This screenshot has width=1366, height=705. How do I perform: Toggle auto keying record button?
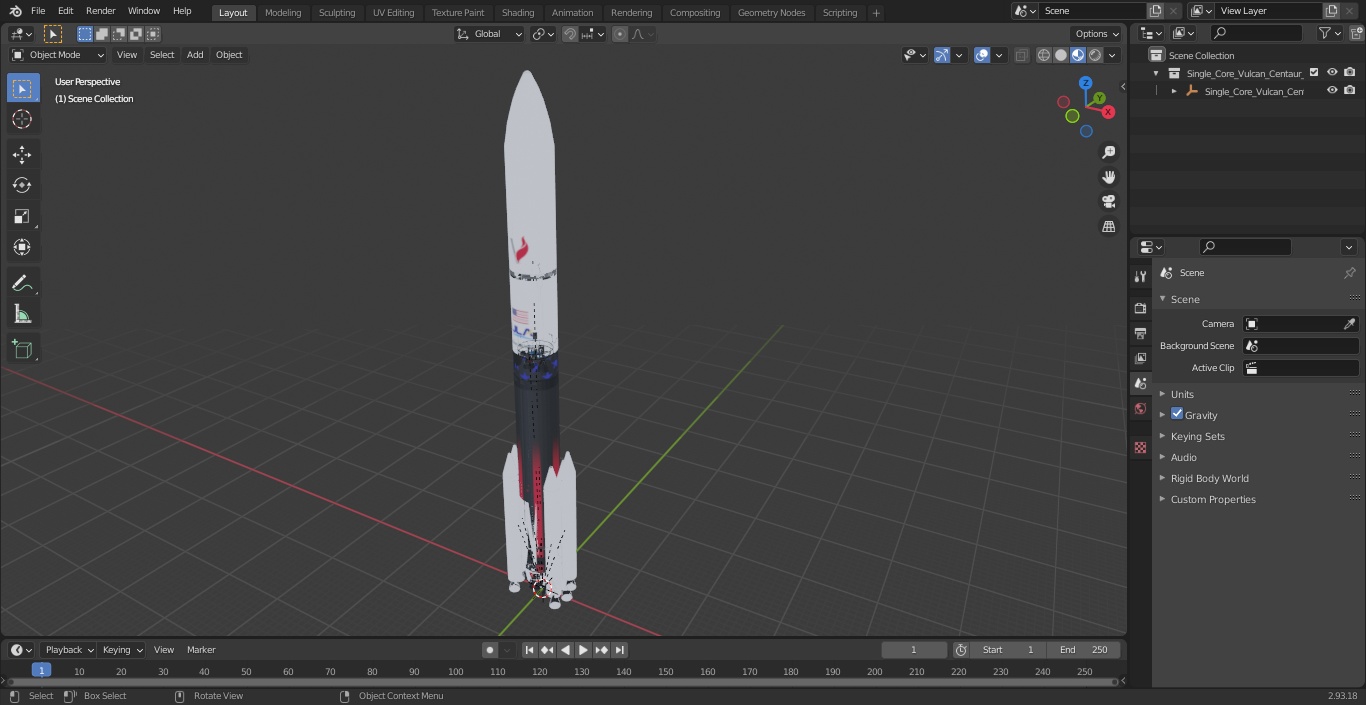[490, 650]
